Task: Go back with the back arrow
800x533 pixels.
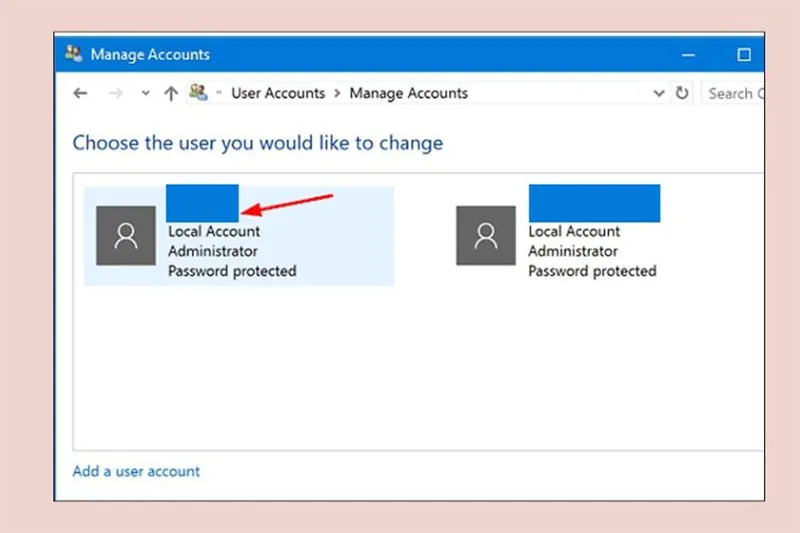Action: (x=80, y=93)
